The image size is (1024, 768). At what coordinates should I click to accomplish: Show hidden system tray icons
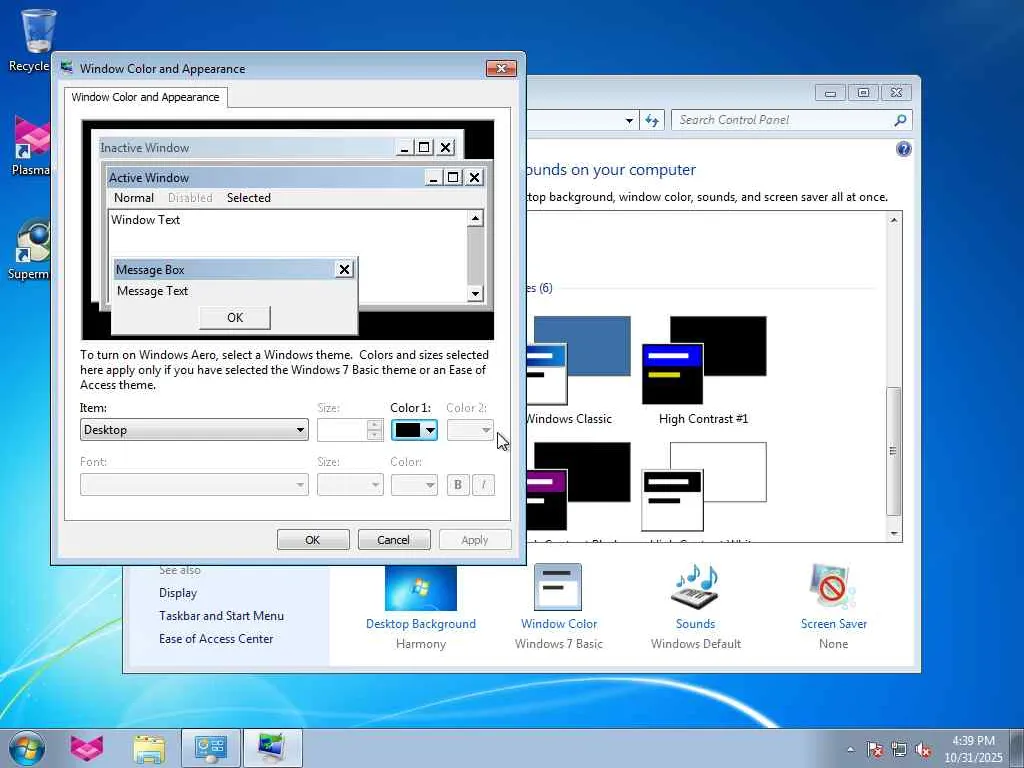tap(850, 749)
